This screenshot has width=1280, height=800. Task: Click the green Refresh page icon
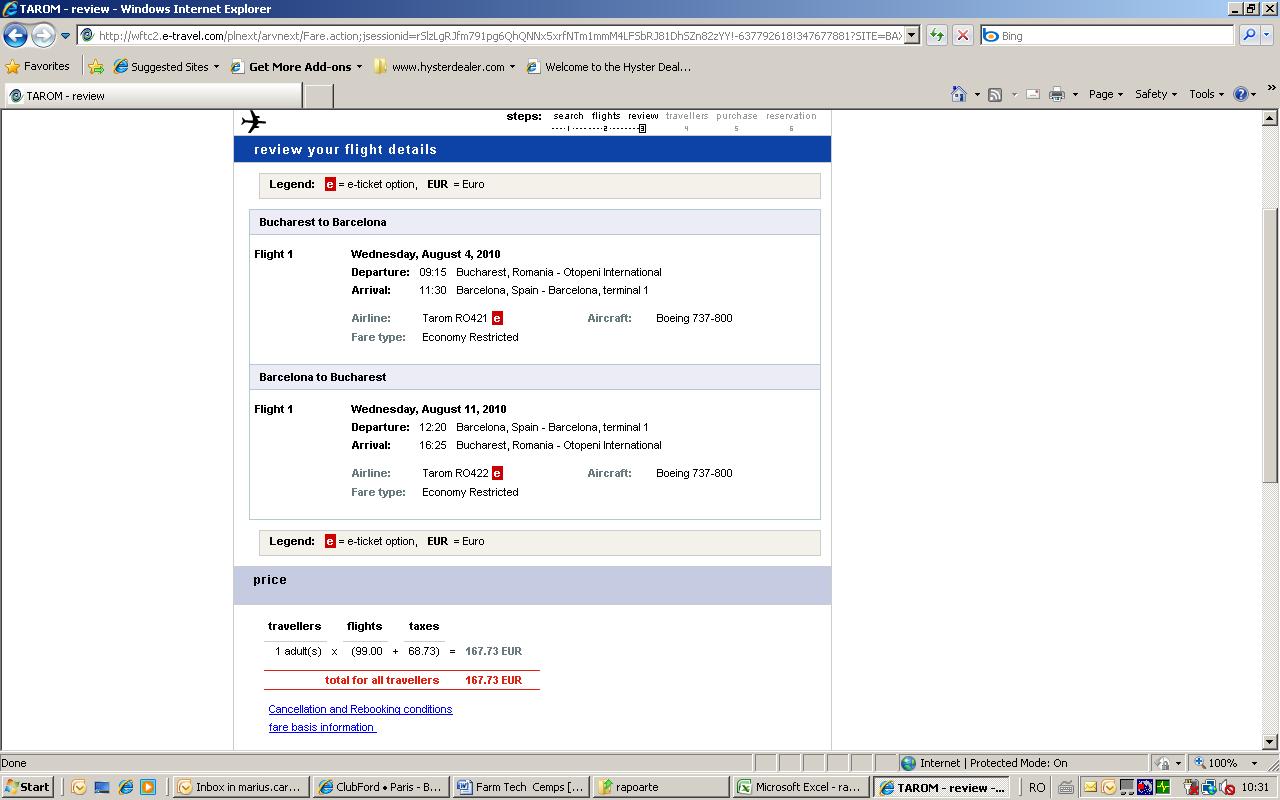click(937, 35)
